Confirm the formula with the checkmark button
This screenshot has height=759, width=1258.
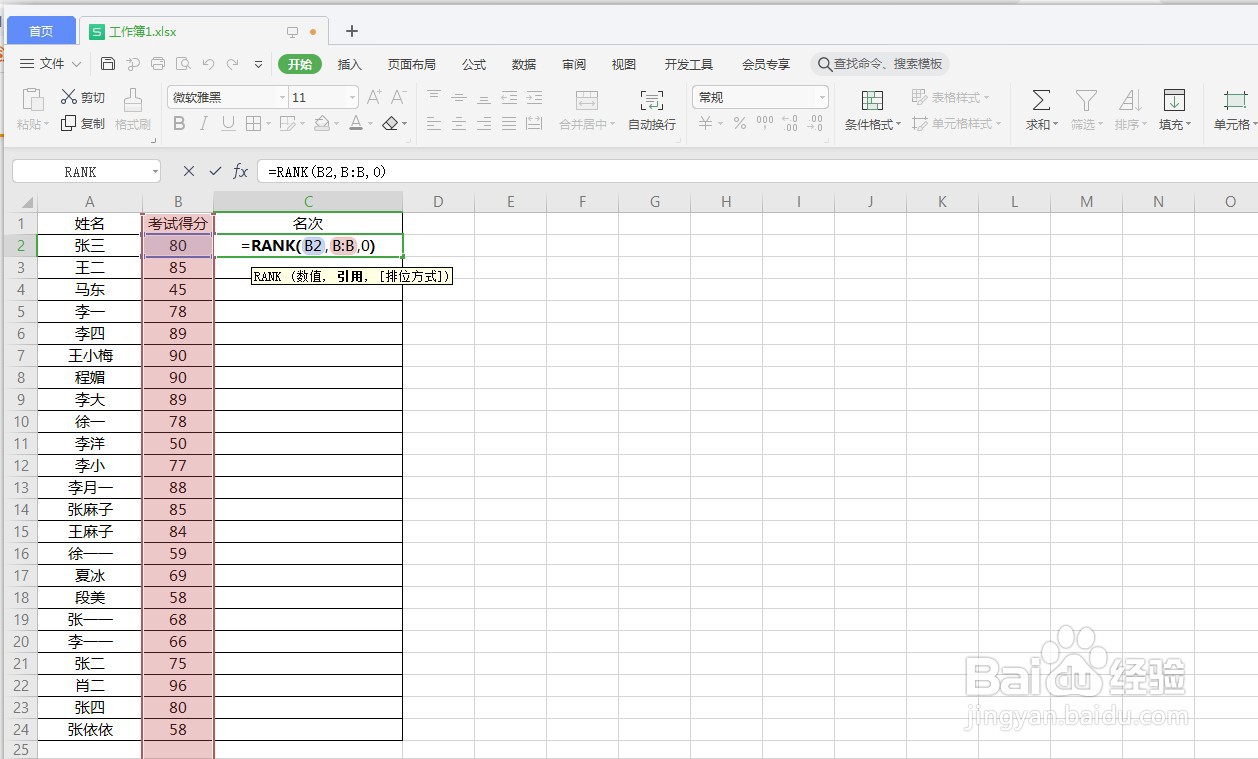click(x=214, y=171)
